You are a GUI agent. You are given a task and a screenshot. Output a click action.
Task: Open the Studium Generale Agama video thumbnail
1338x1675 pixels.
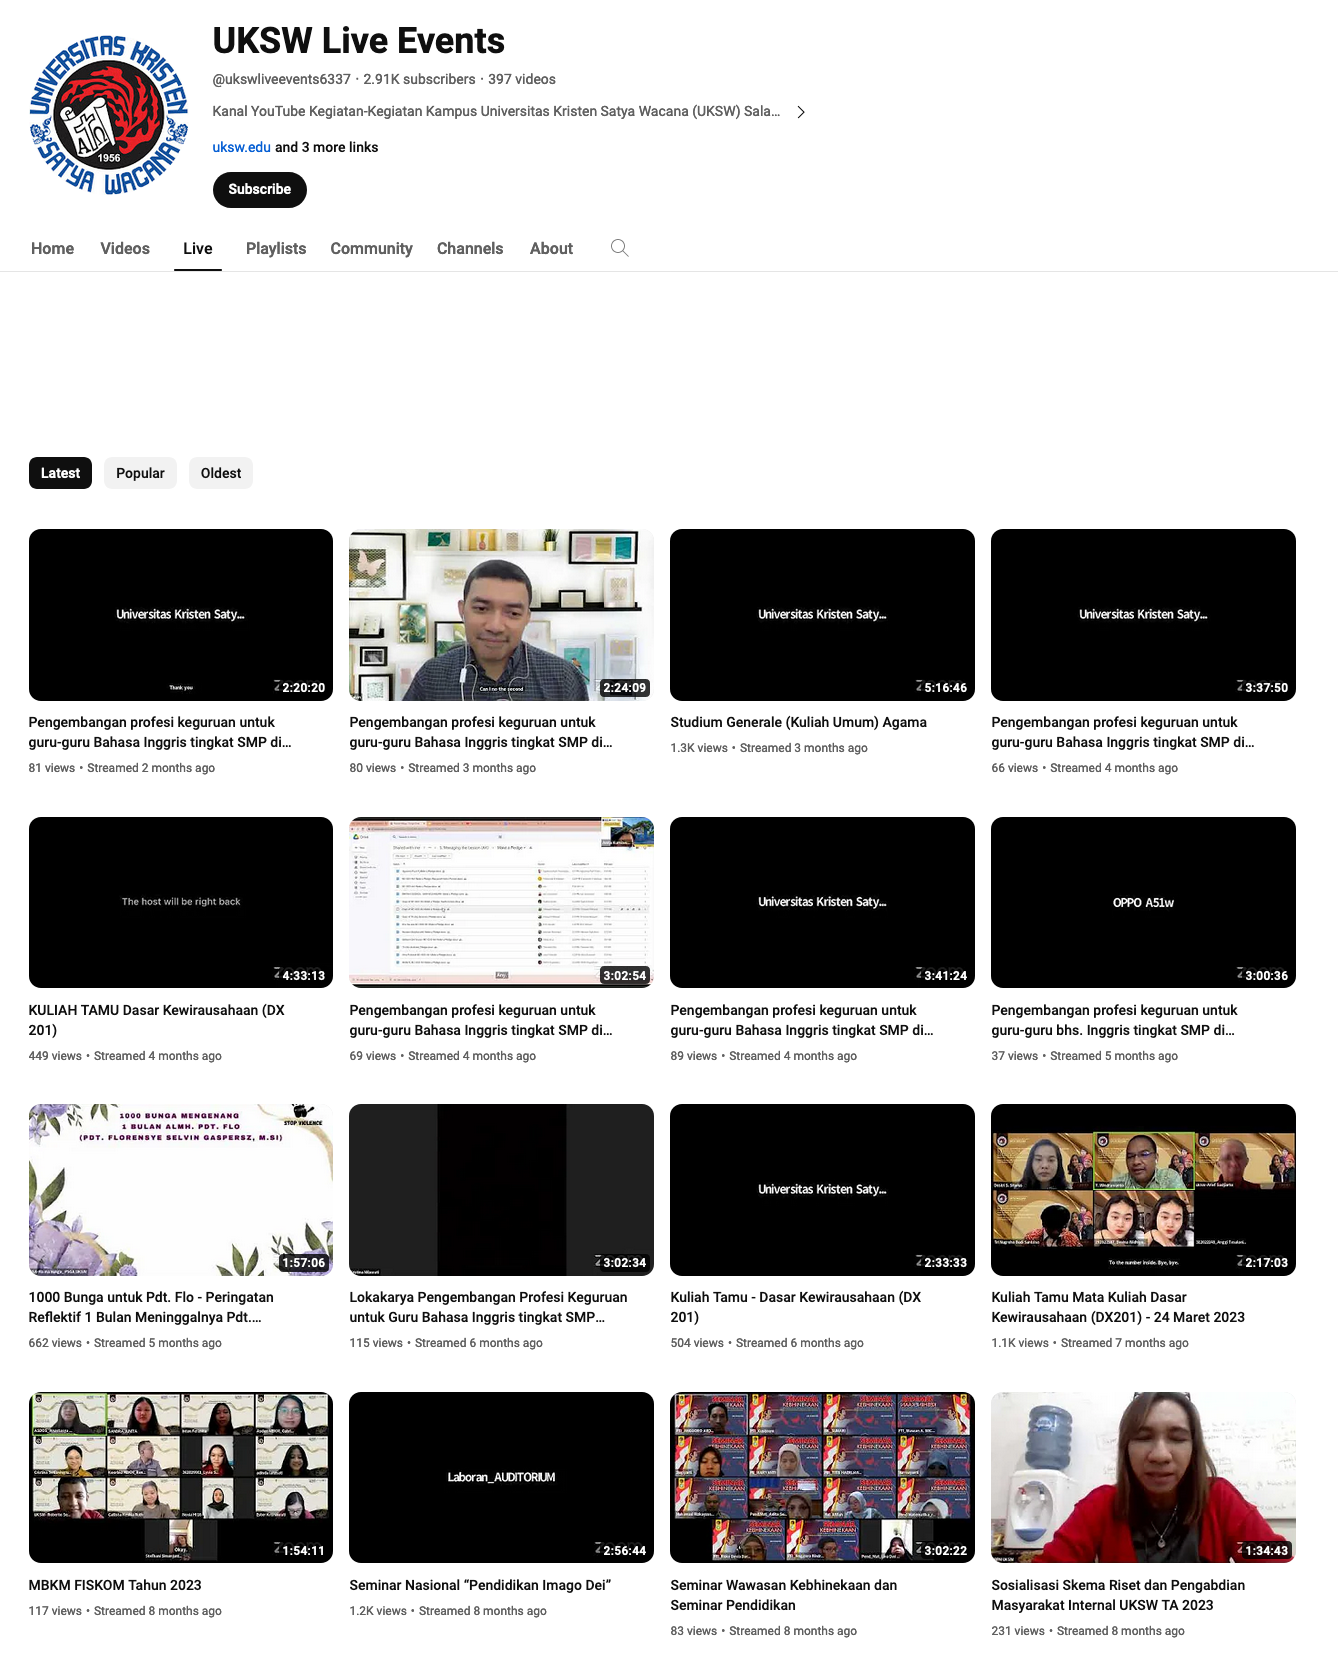point(822,614)
